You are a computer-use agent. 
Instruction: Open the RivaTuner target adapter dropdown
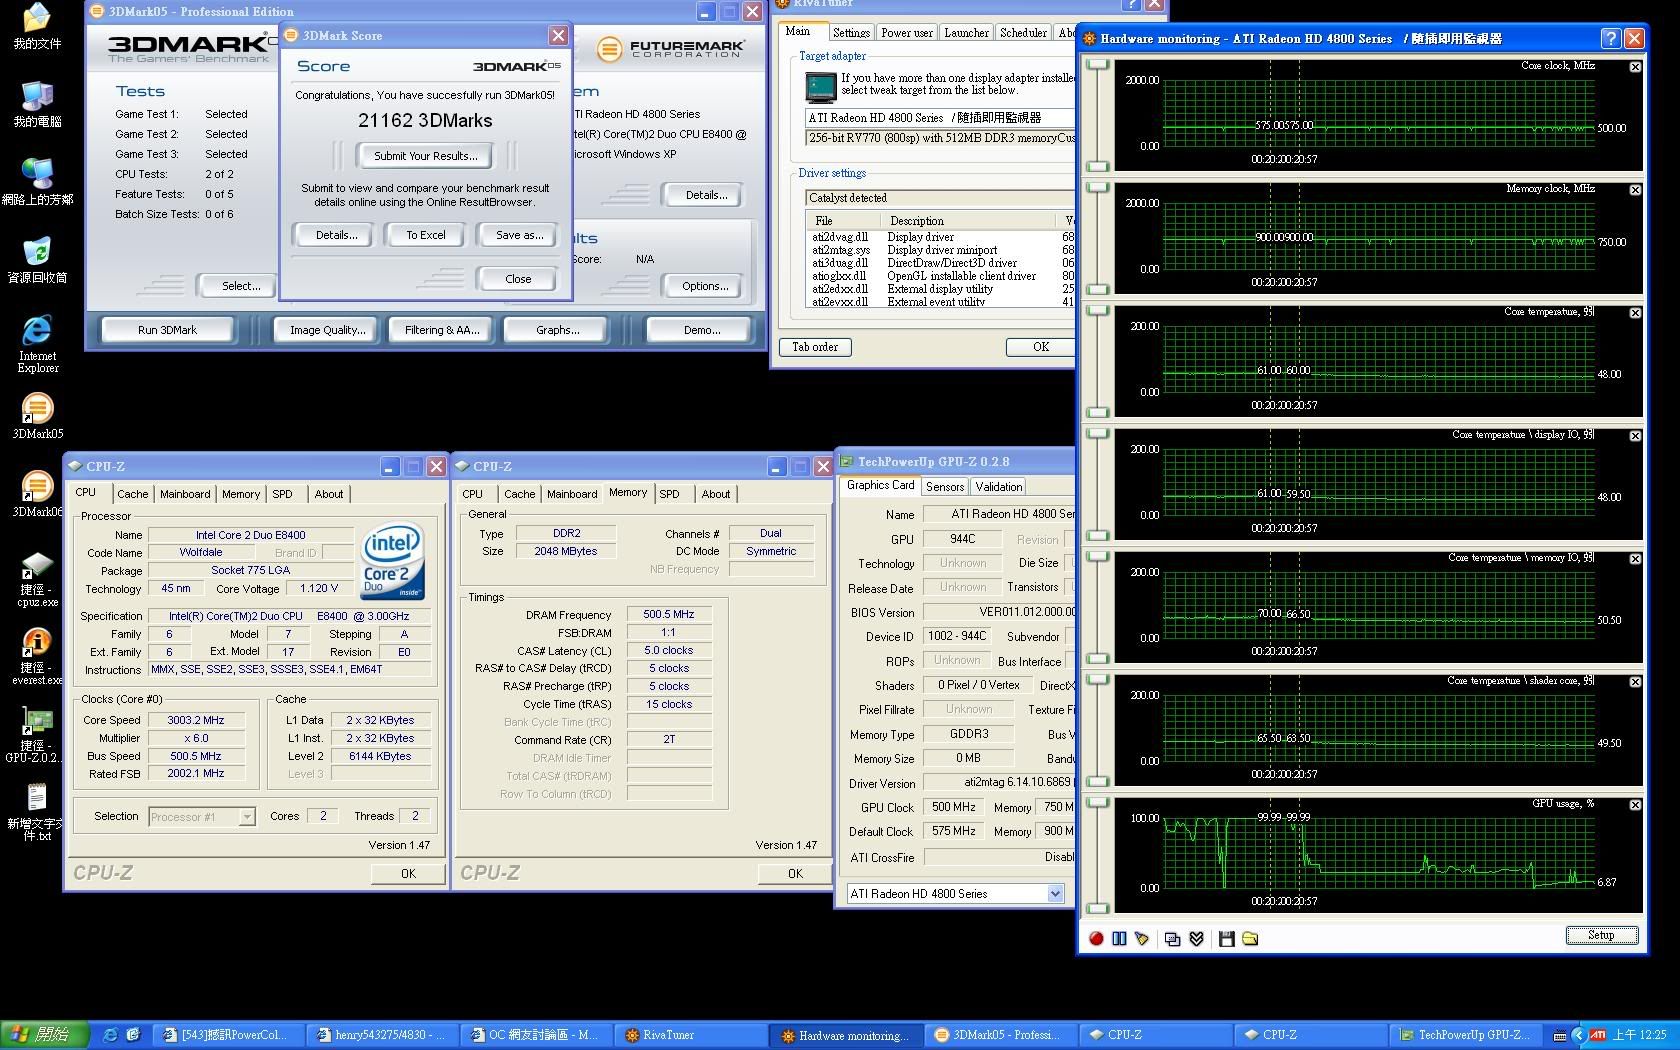click(x=940, y=117)
